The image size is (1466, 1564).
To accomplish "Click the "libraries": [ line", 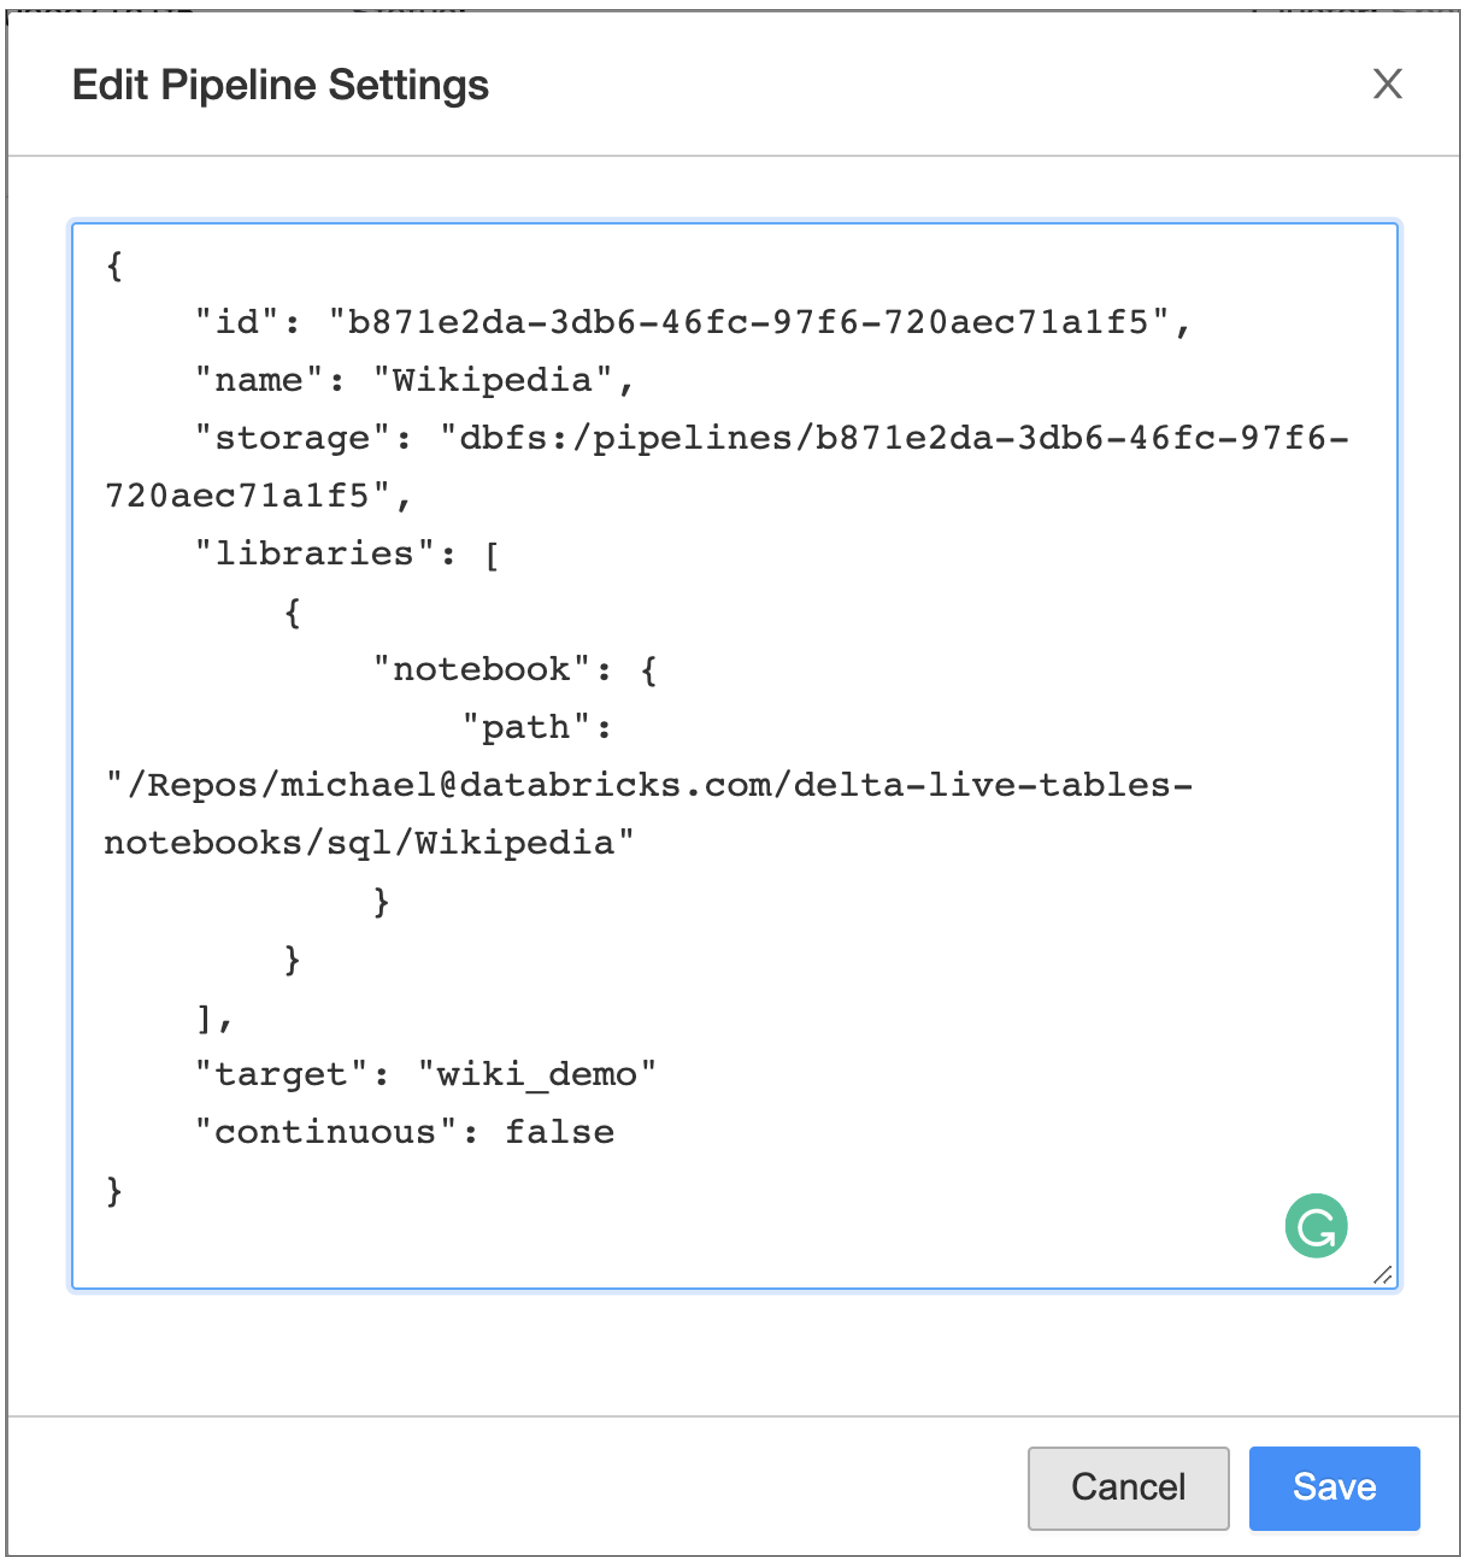I will click(x=347, y=554).
